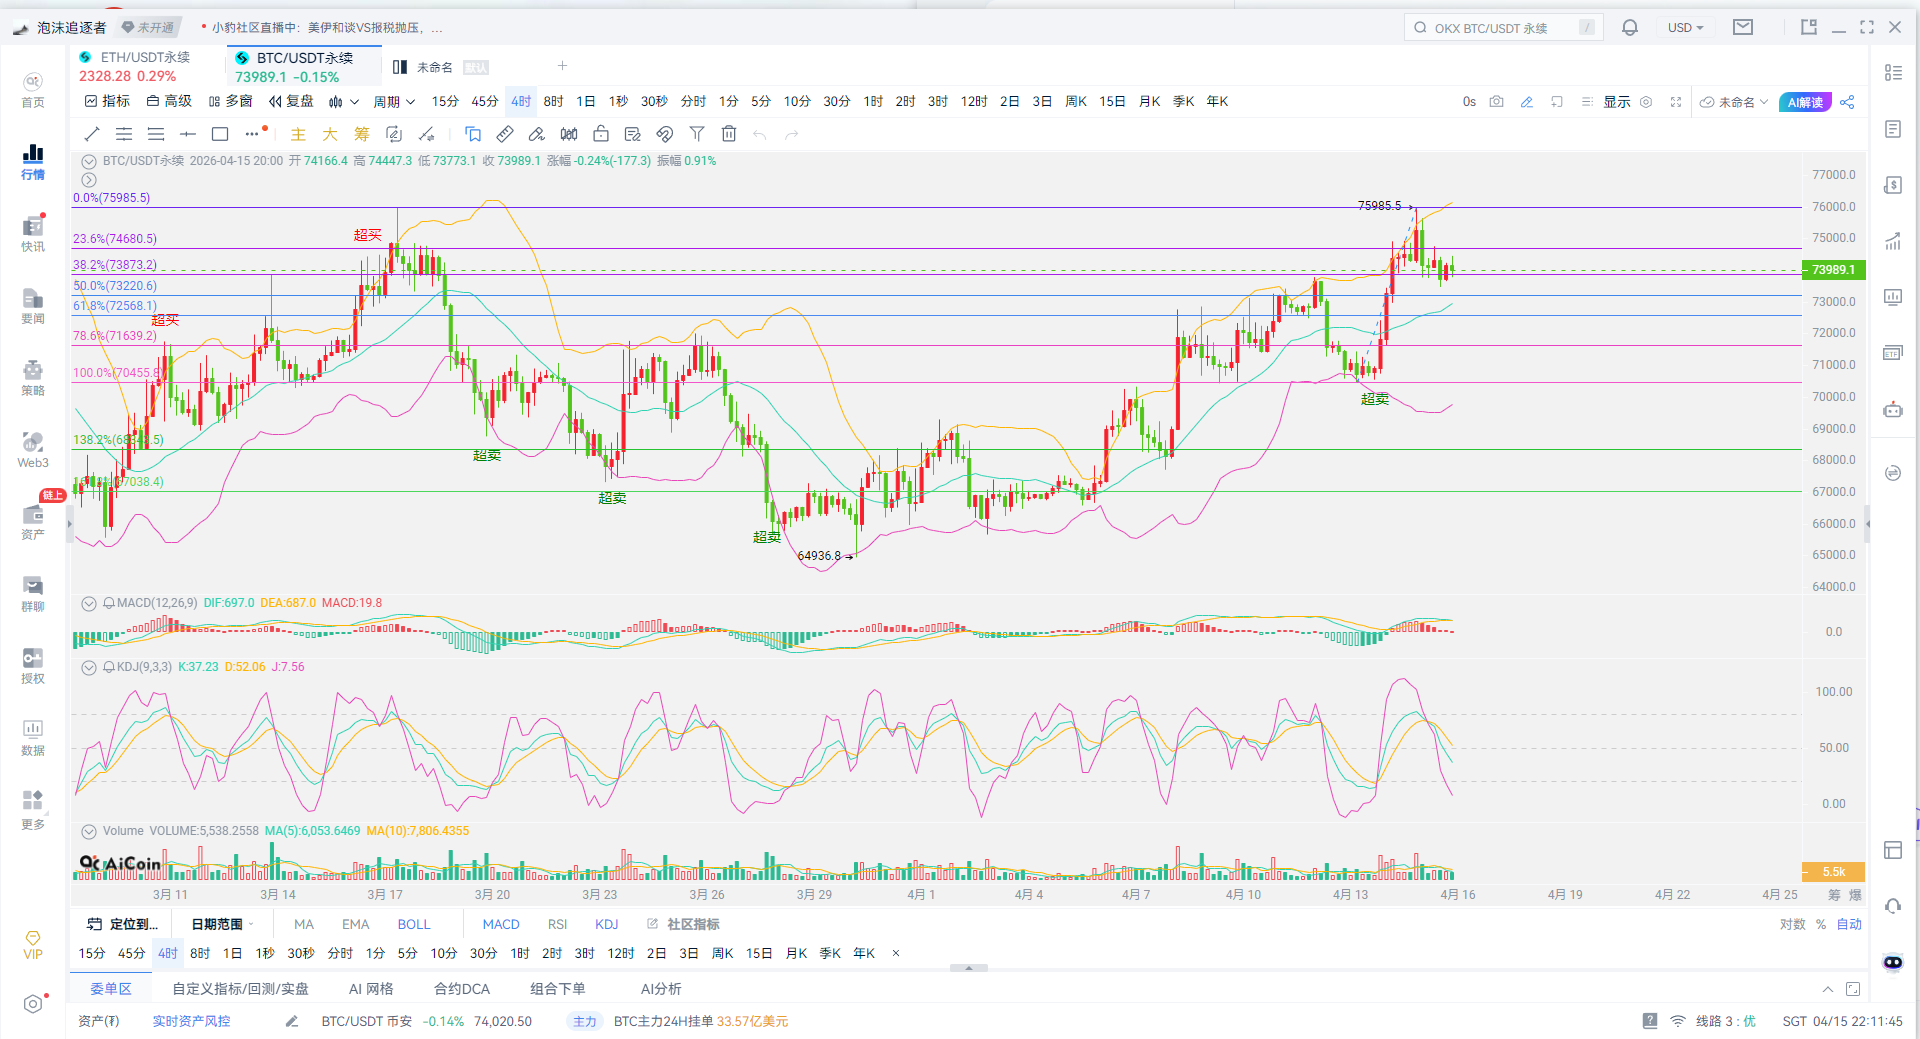Open the AI 网格 tab
The width and height of the screenshot is (1920, 1039).
[371, 989]
